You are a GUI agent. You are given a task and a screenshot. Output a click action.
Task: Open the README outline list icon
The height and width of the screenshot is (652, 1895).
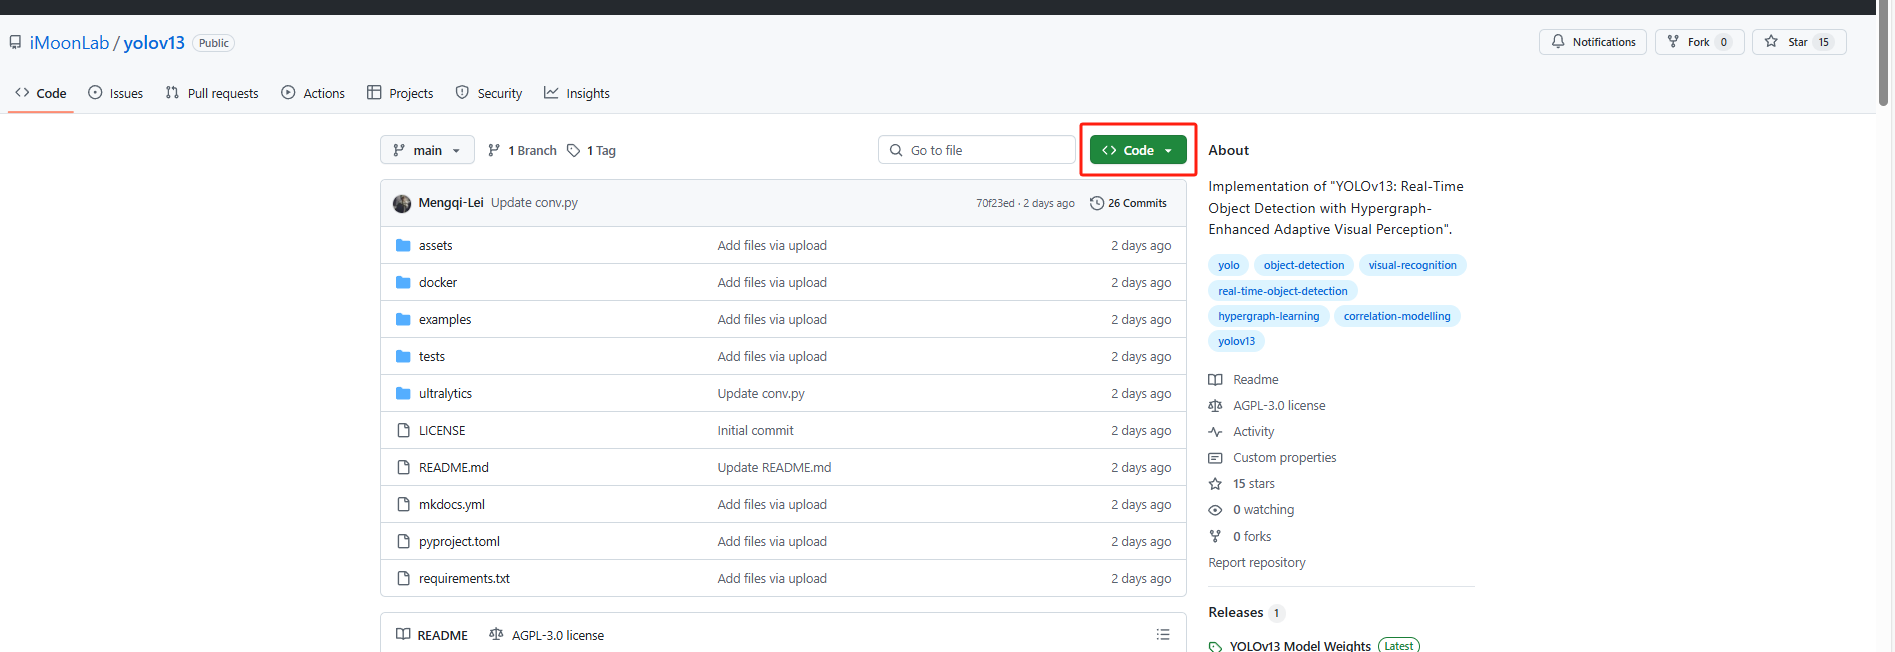(1163, 635)
